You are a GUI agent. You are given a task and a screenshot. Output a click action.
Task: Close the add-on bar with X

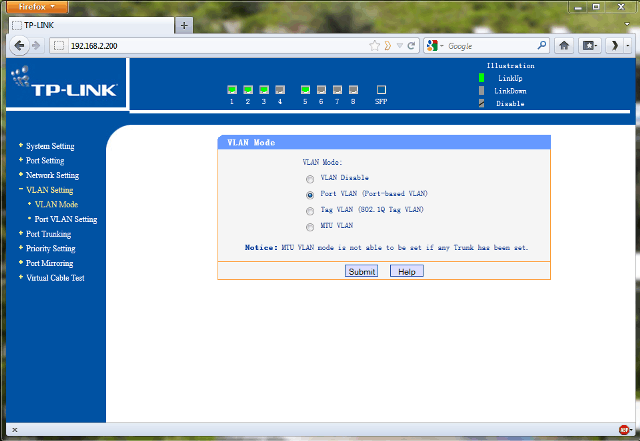(15, 430)
